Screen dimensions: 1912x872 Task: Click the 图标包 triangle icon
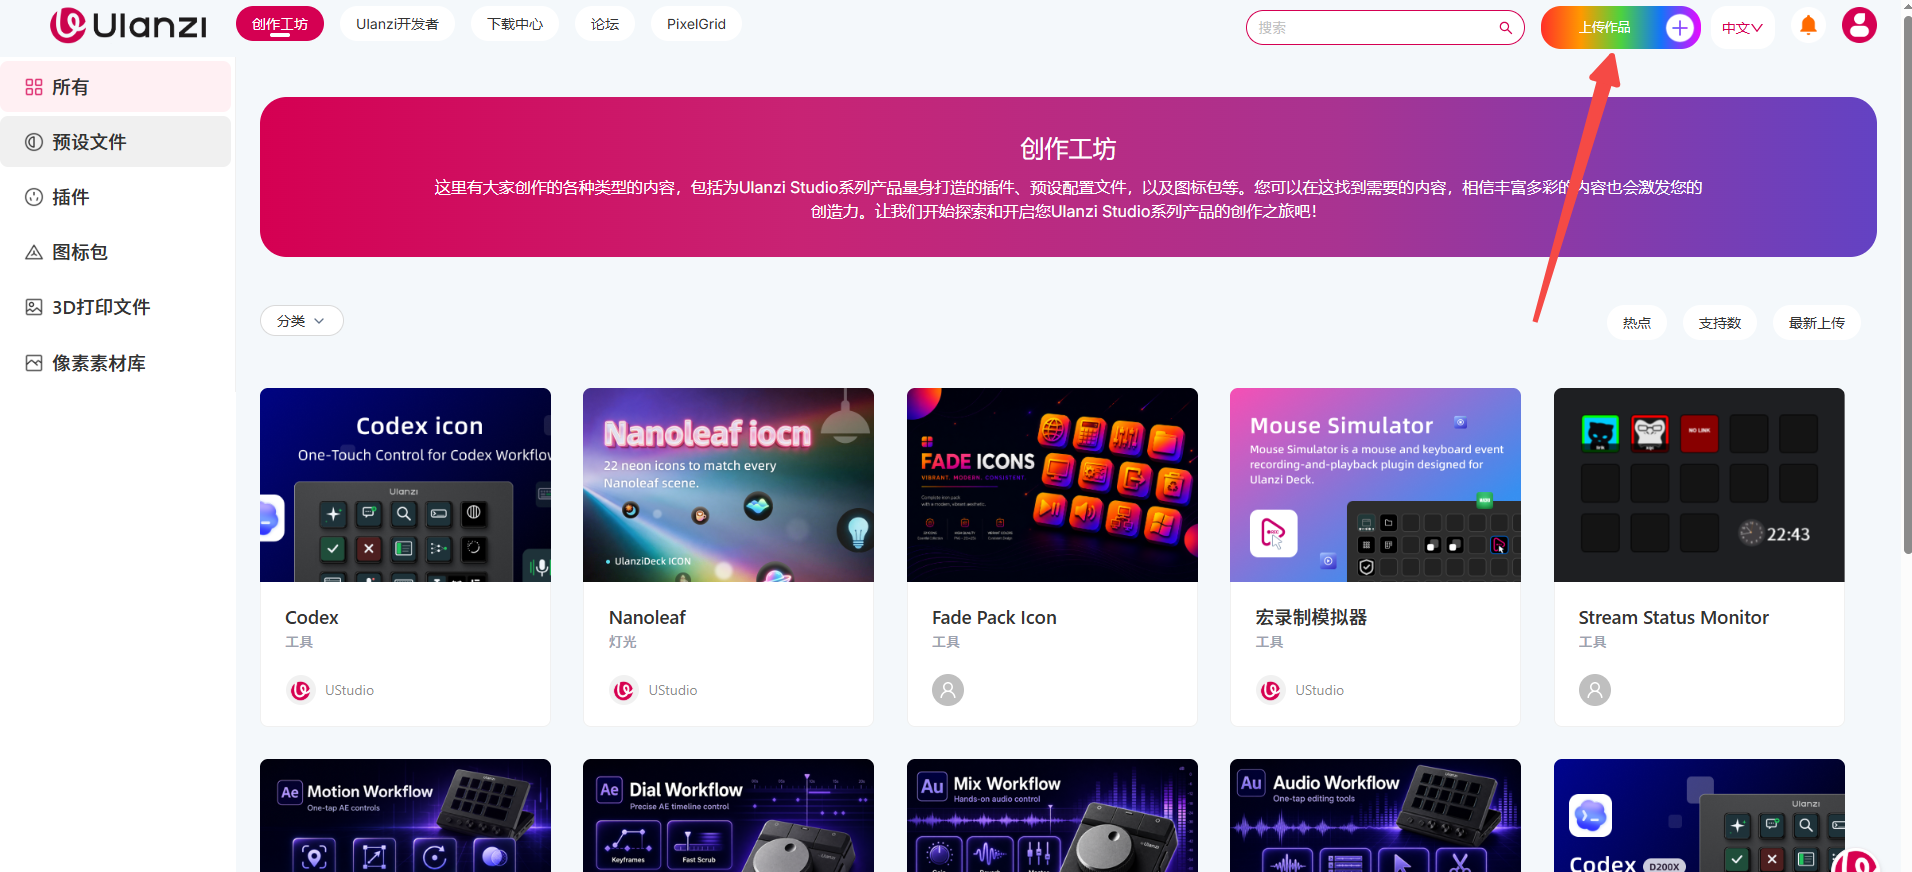pyautogui.click(x=34, y=252)
